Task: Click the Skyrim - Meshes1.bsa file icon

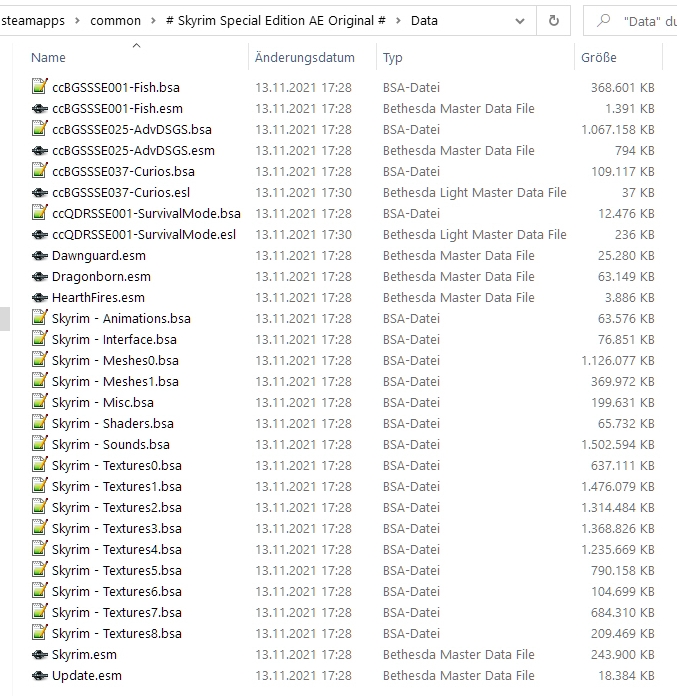Action: 40,380
